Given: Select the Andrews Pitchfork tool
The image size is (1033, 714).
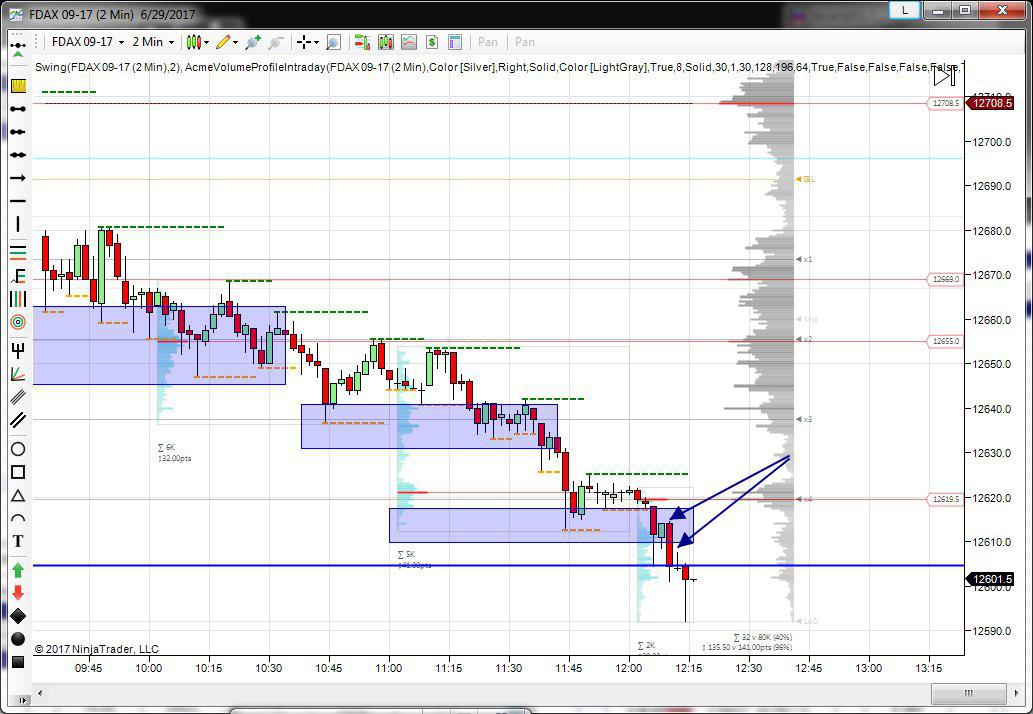Looking at the screenshot, I should pos(18,349).
